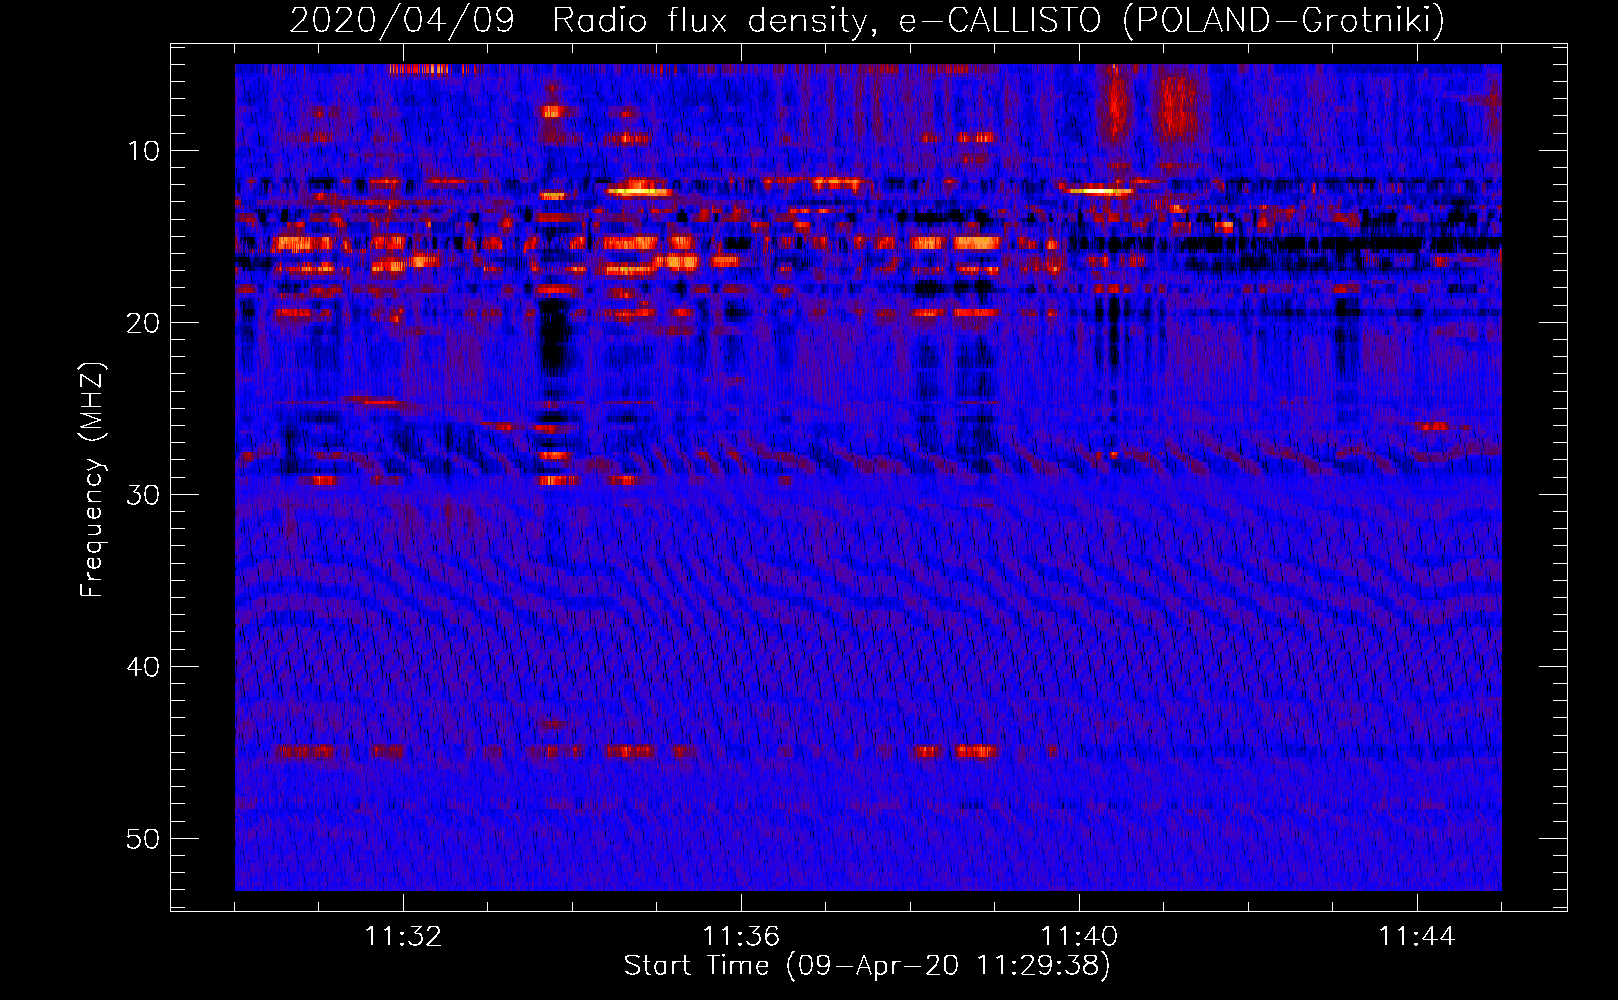Viewport: 1618px width, 1000px height.
Task: Click the 11:36 time tick label
Action: click(x=741, y=936)
